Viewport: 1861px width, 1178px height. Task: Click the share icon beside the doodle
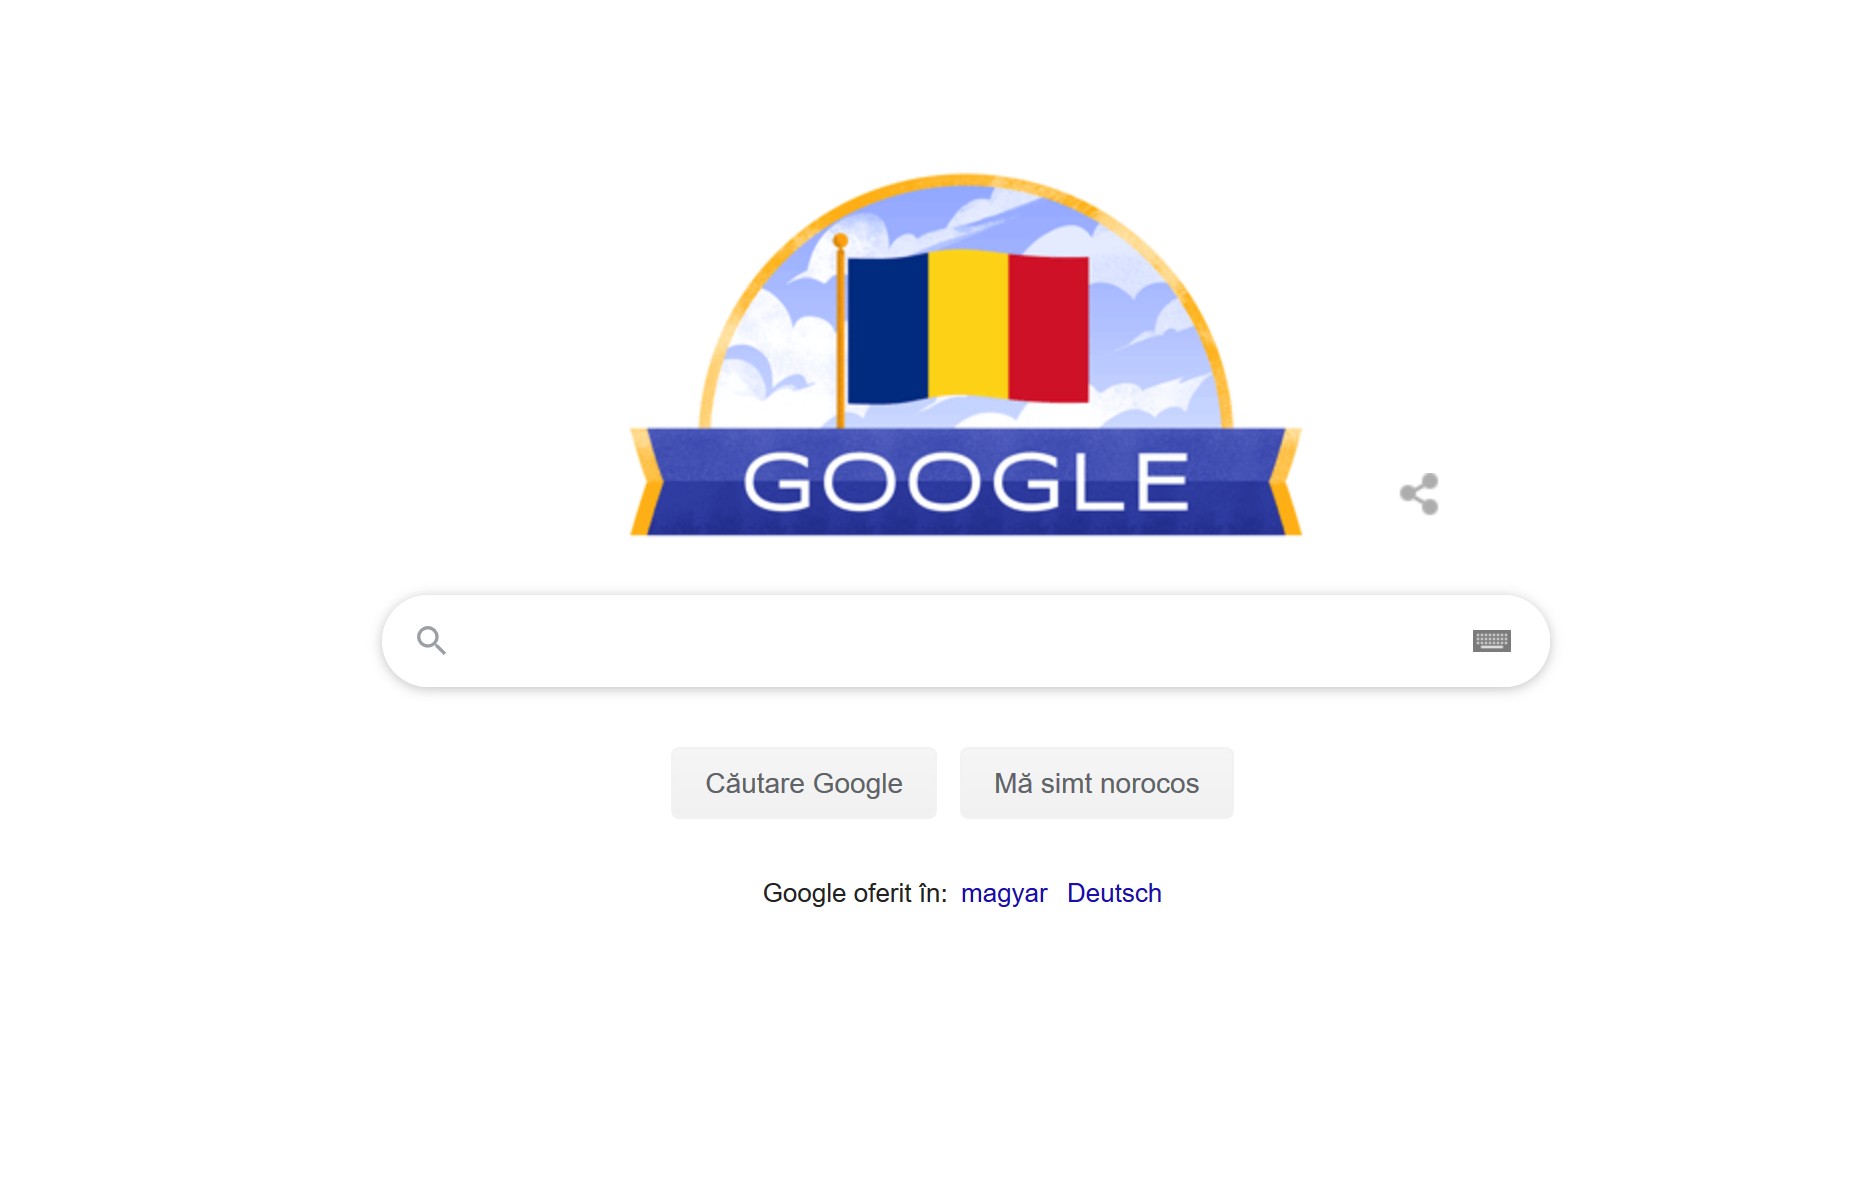click(x=1419, y=494)
